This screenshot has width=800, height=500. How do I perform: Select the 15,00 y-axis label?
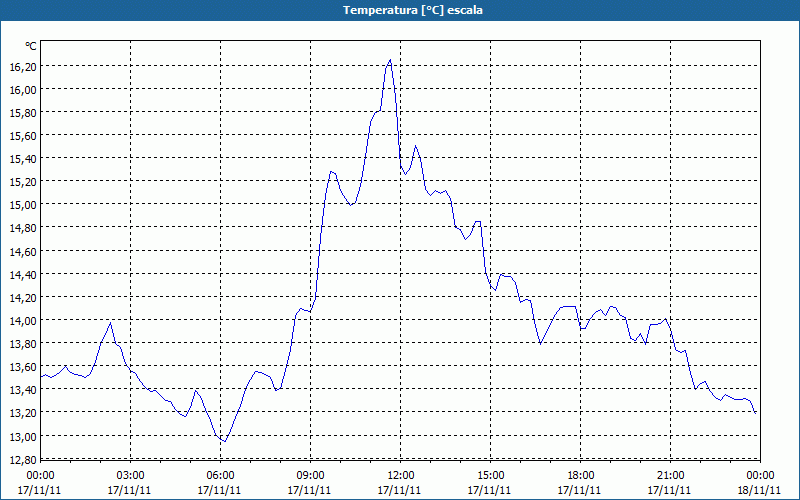coord(23,205)
